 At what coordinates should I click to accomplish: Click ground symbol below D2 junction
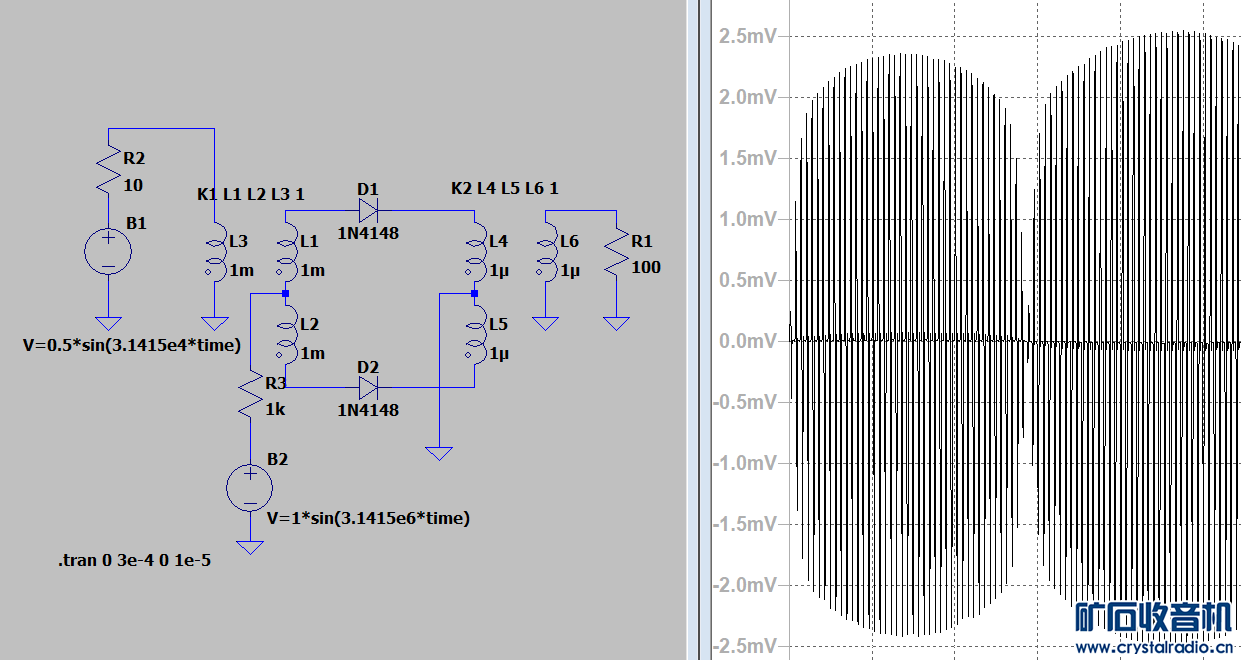[x=439, y=453]
